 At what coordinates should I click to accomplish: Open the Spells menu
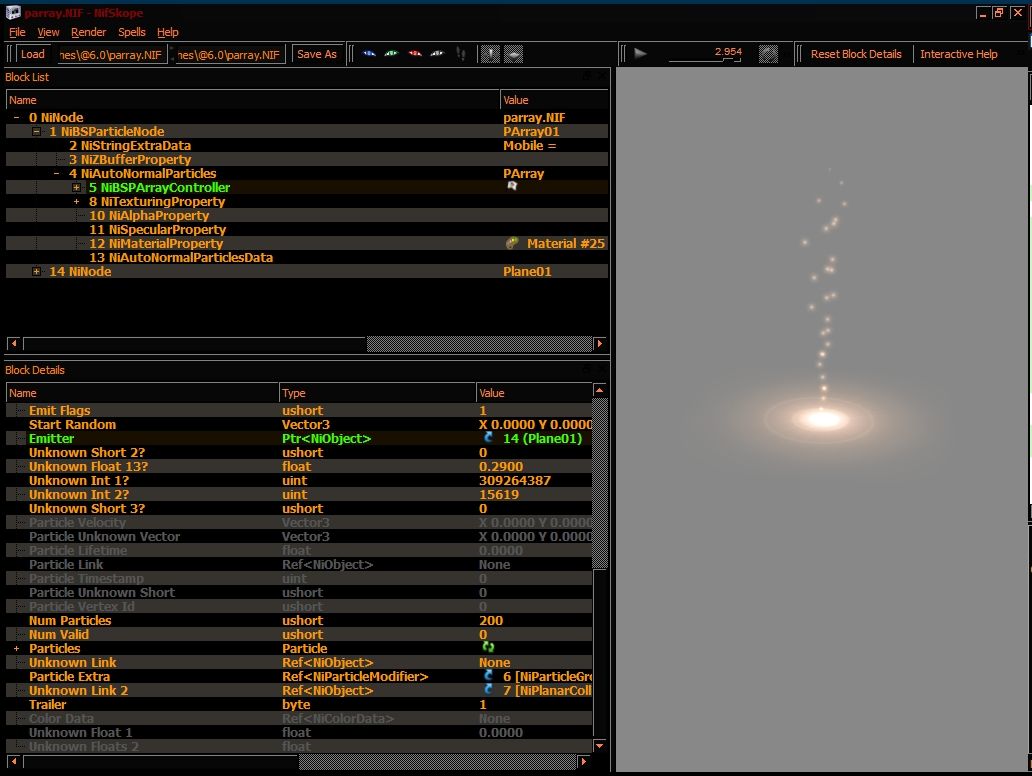tap(132, 32)
